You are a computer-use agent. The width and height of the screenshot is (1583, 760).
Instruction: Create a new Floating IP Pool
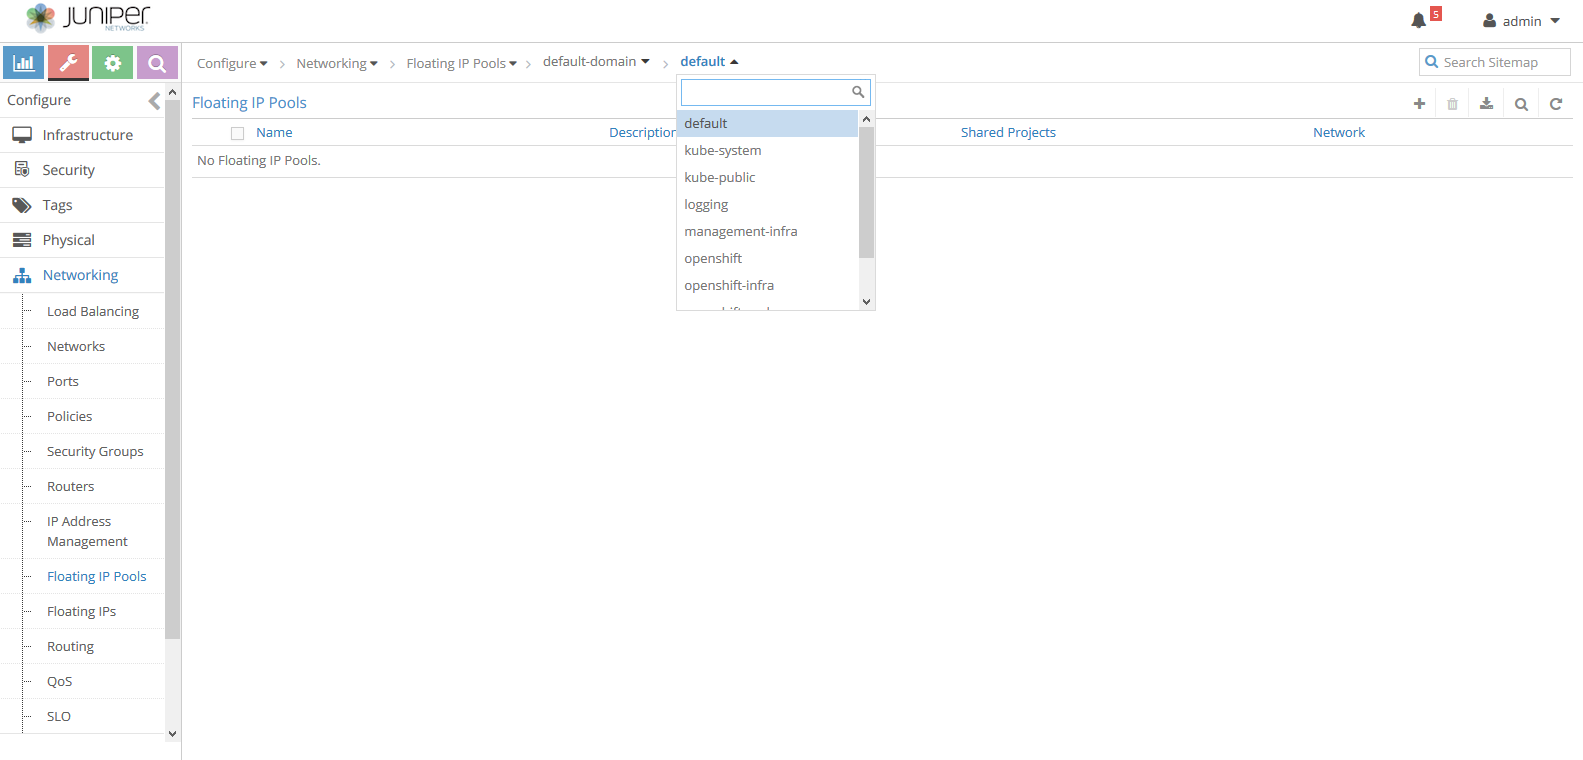point(1419,104)
